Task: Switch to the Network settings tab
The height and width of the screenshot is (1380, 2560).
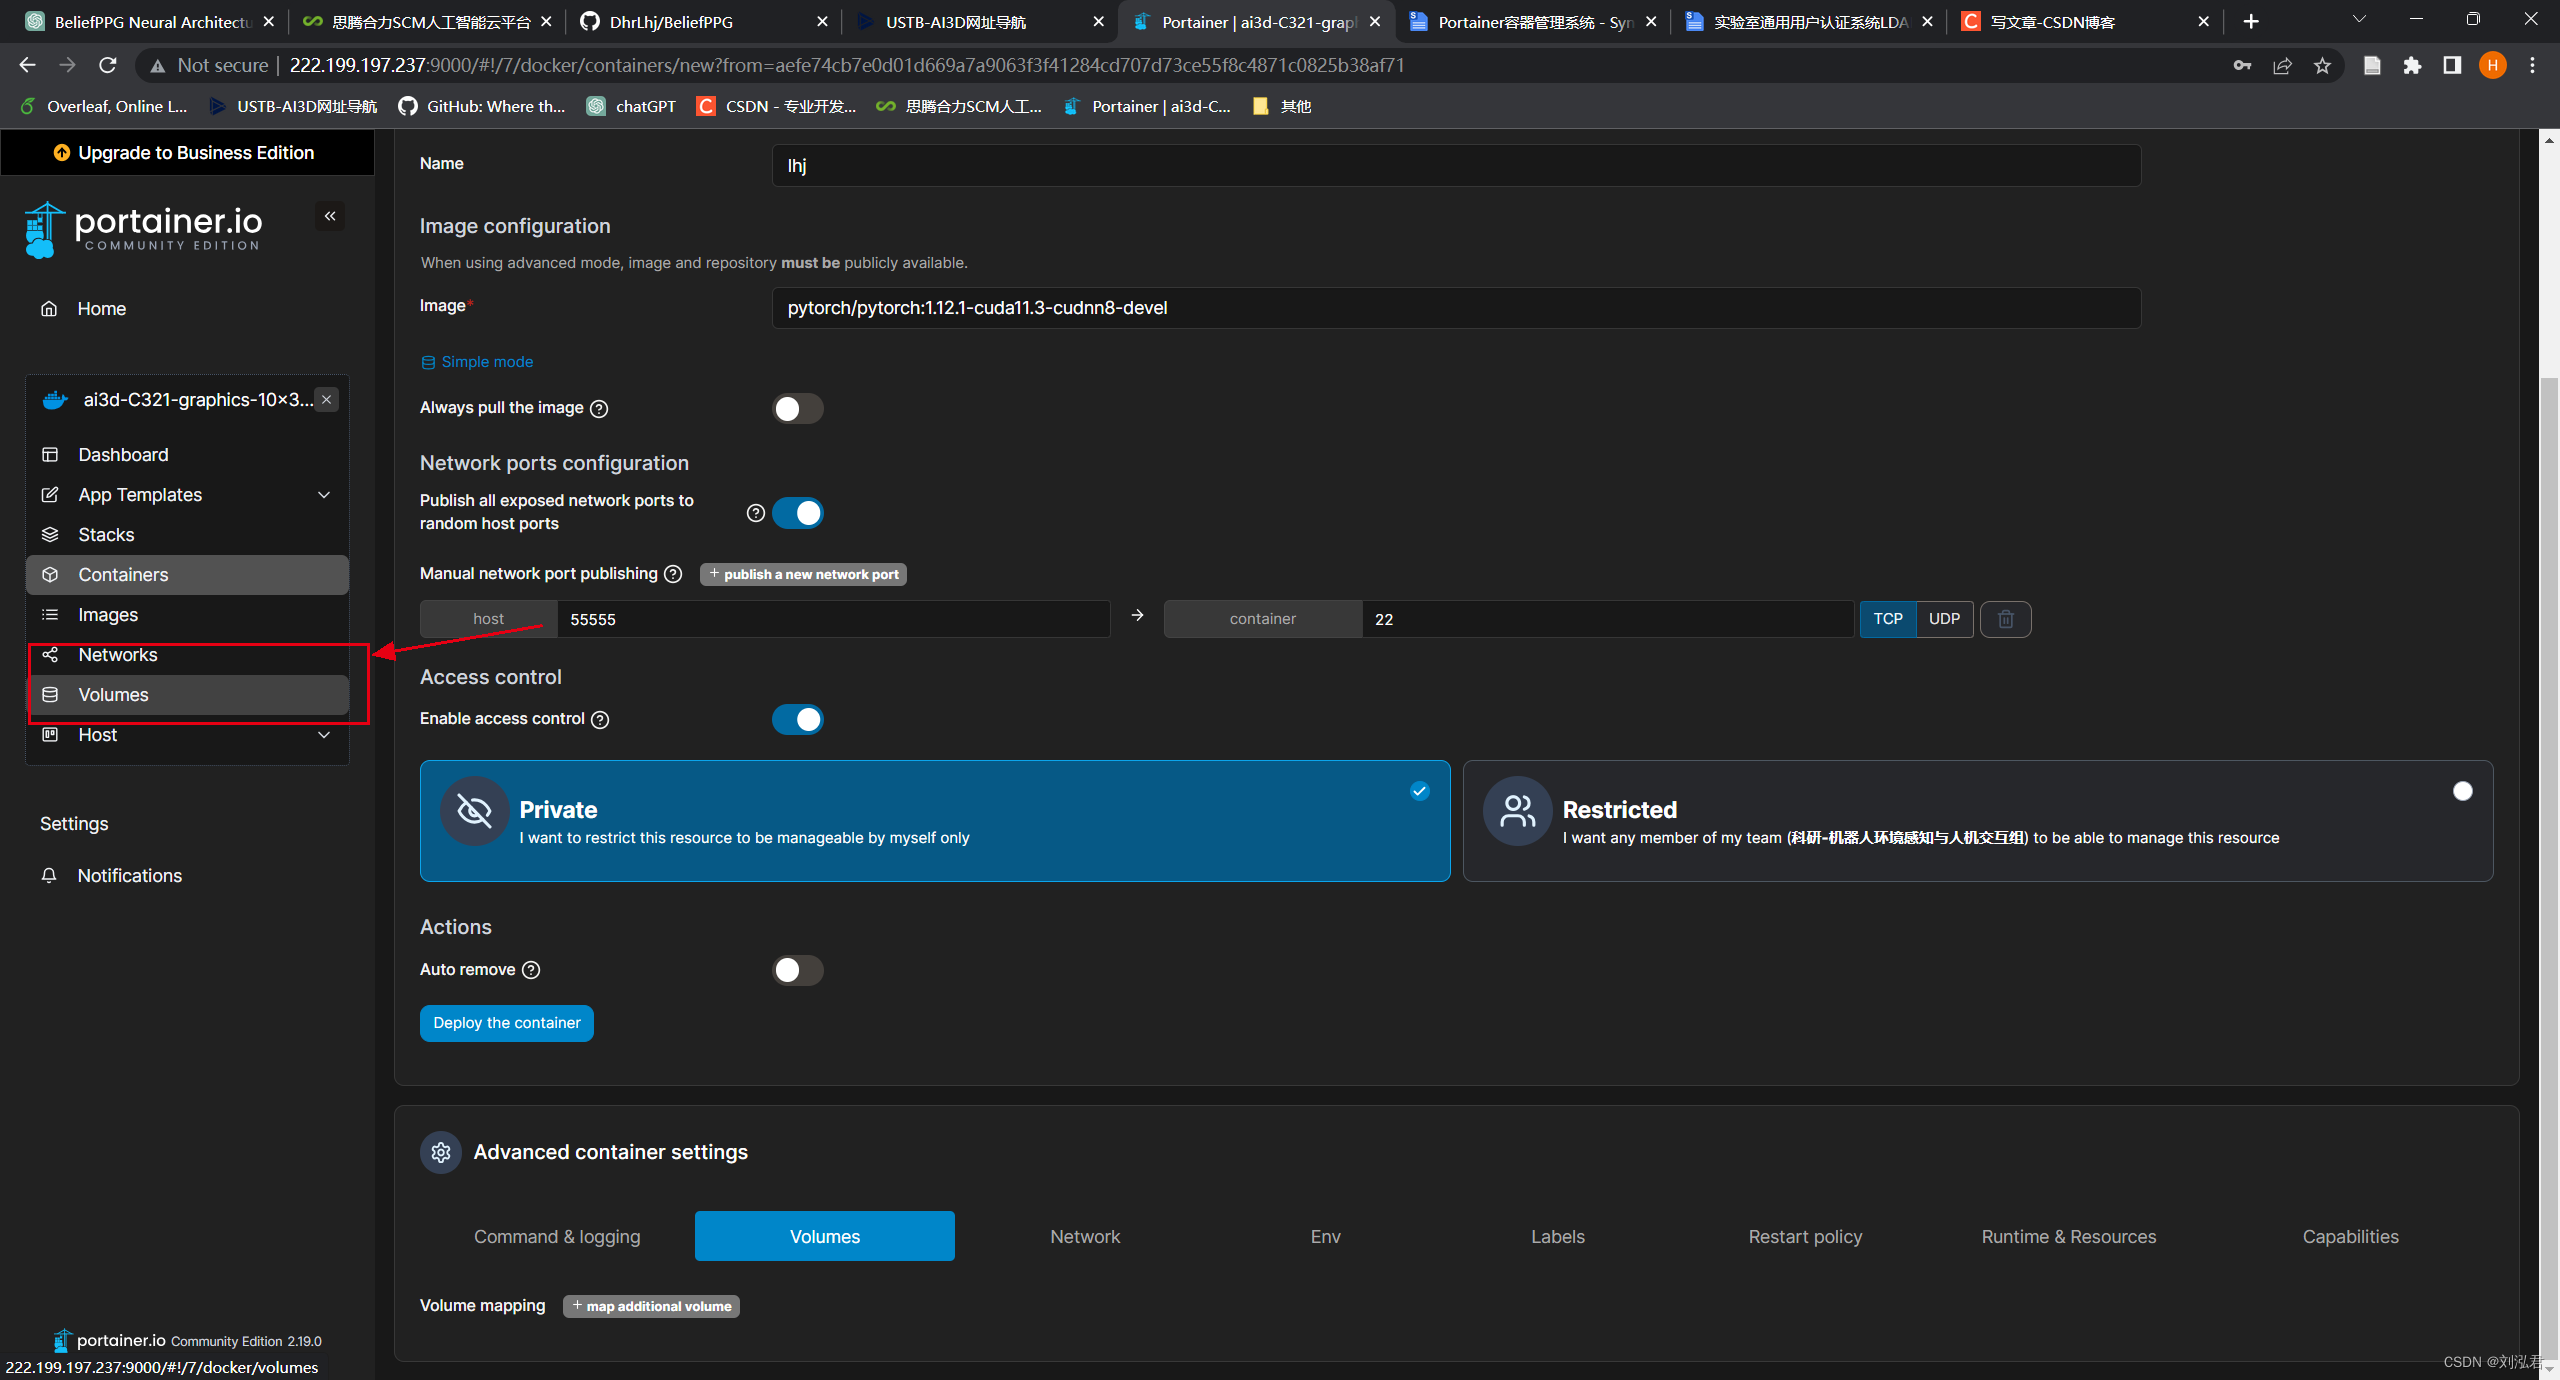Action: click(1085, 1237)
